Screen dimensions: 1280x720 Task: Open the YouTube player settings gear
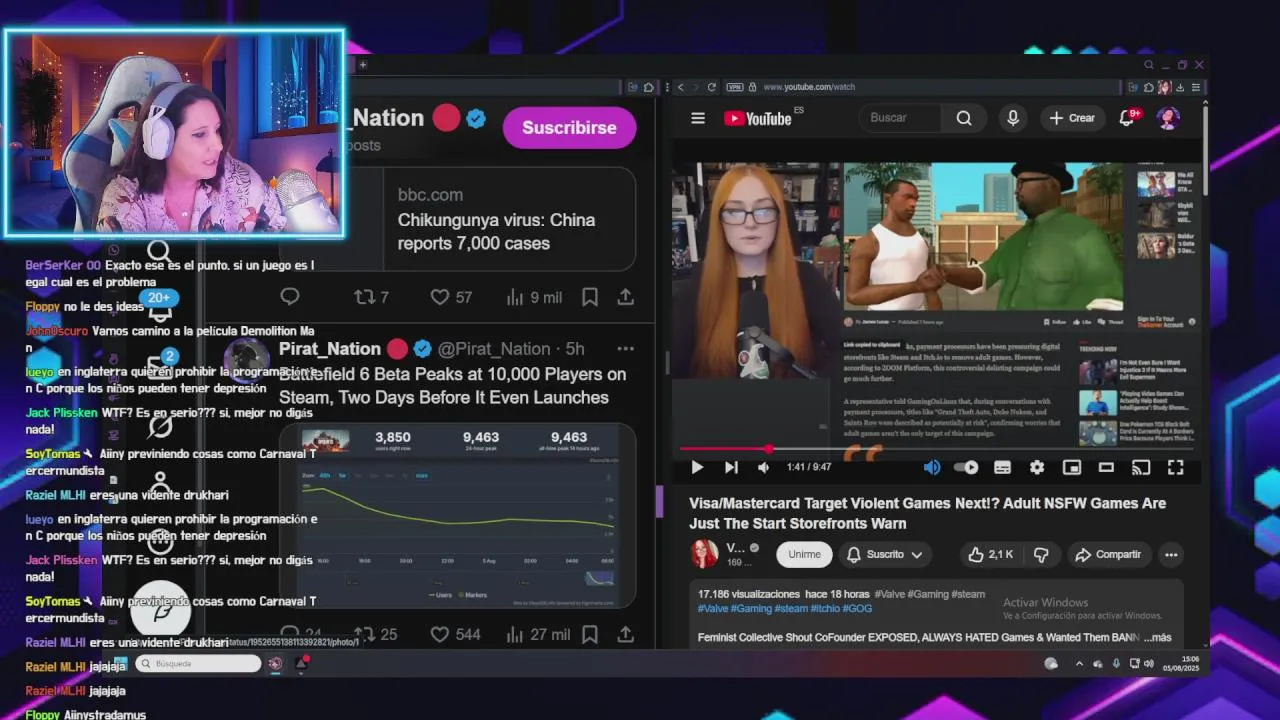pyautogui.click(x=1037, y=467)
